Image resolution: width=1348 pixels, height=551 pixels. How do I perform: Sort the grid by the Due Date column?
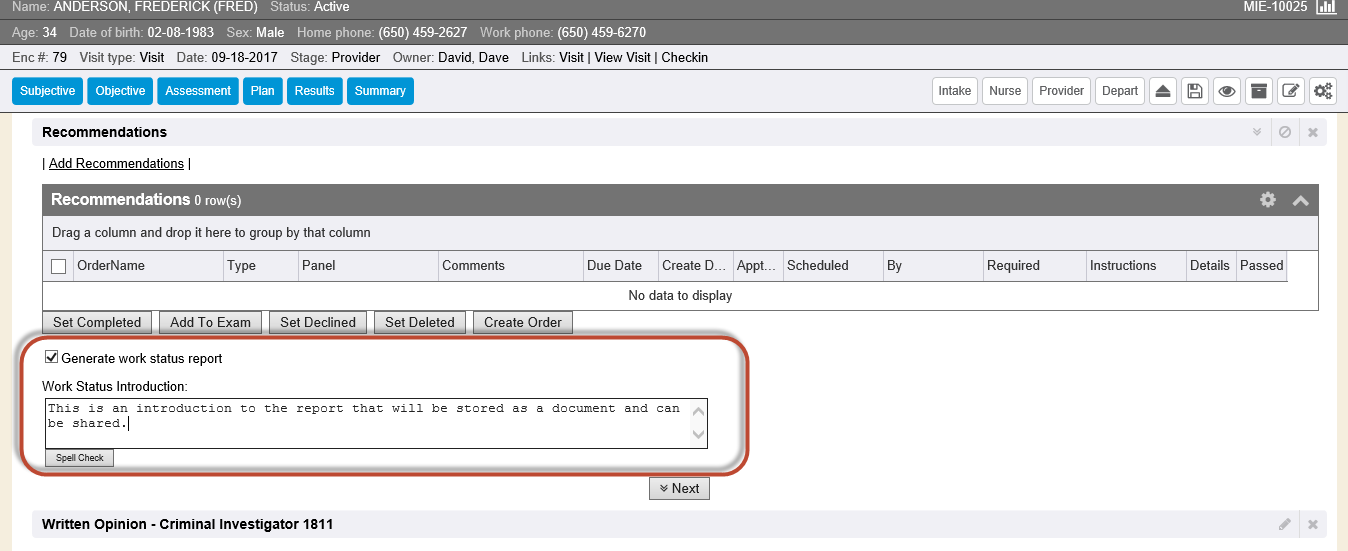point(614,266)
